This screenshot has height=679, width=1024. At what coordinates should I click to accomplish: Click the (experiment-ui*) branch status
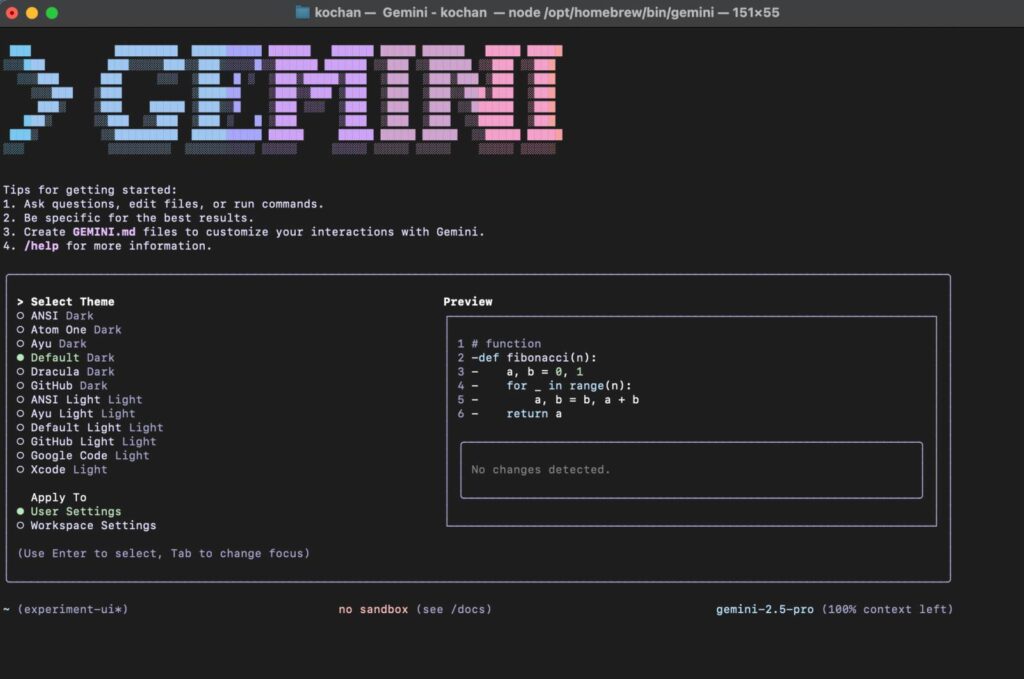[x=72, y=609]
